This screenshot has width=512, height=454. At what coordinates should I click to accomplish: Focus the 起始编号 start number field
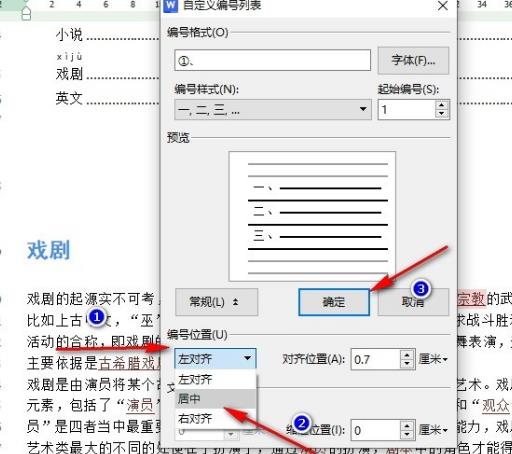[406, 109]
